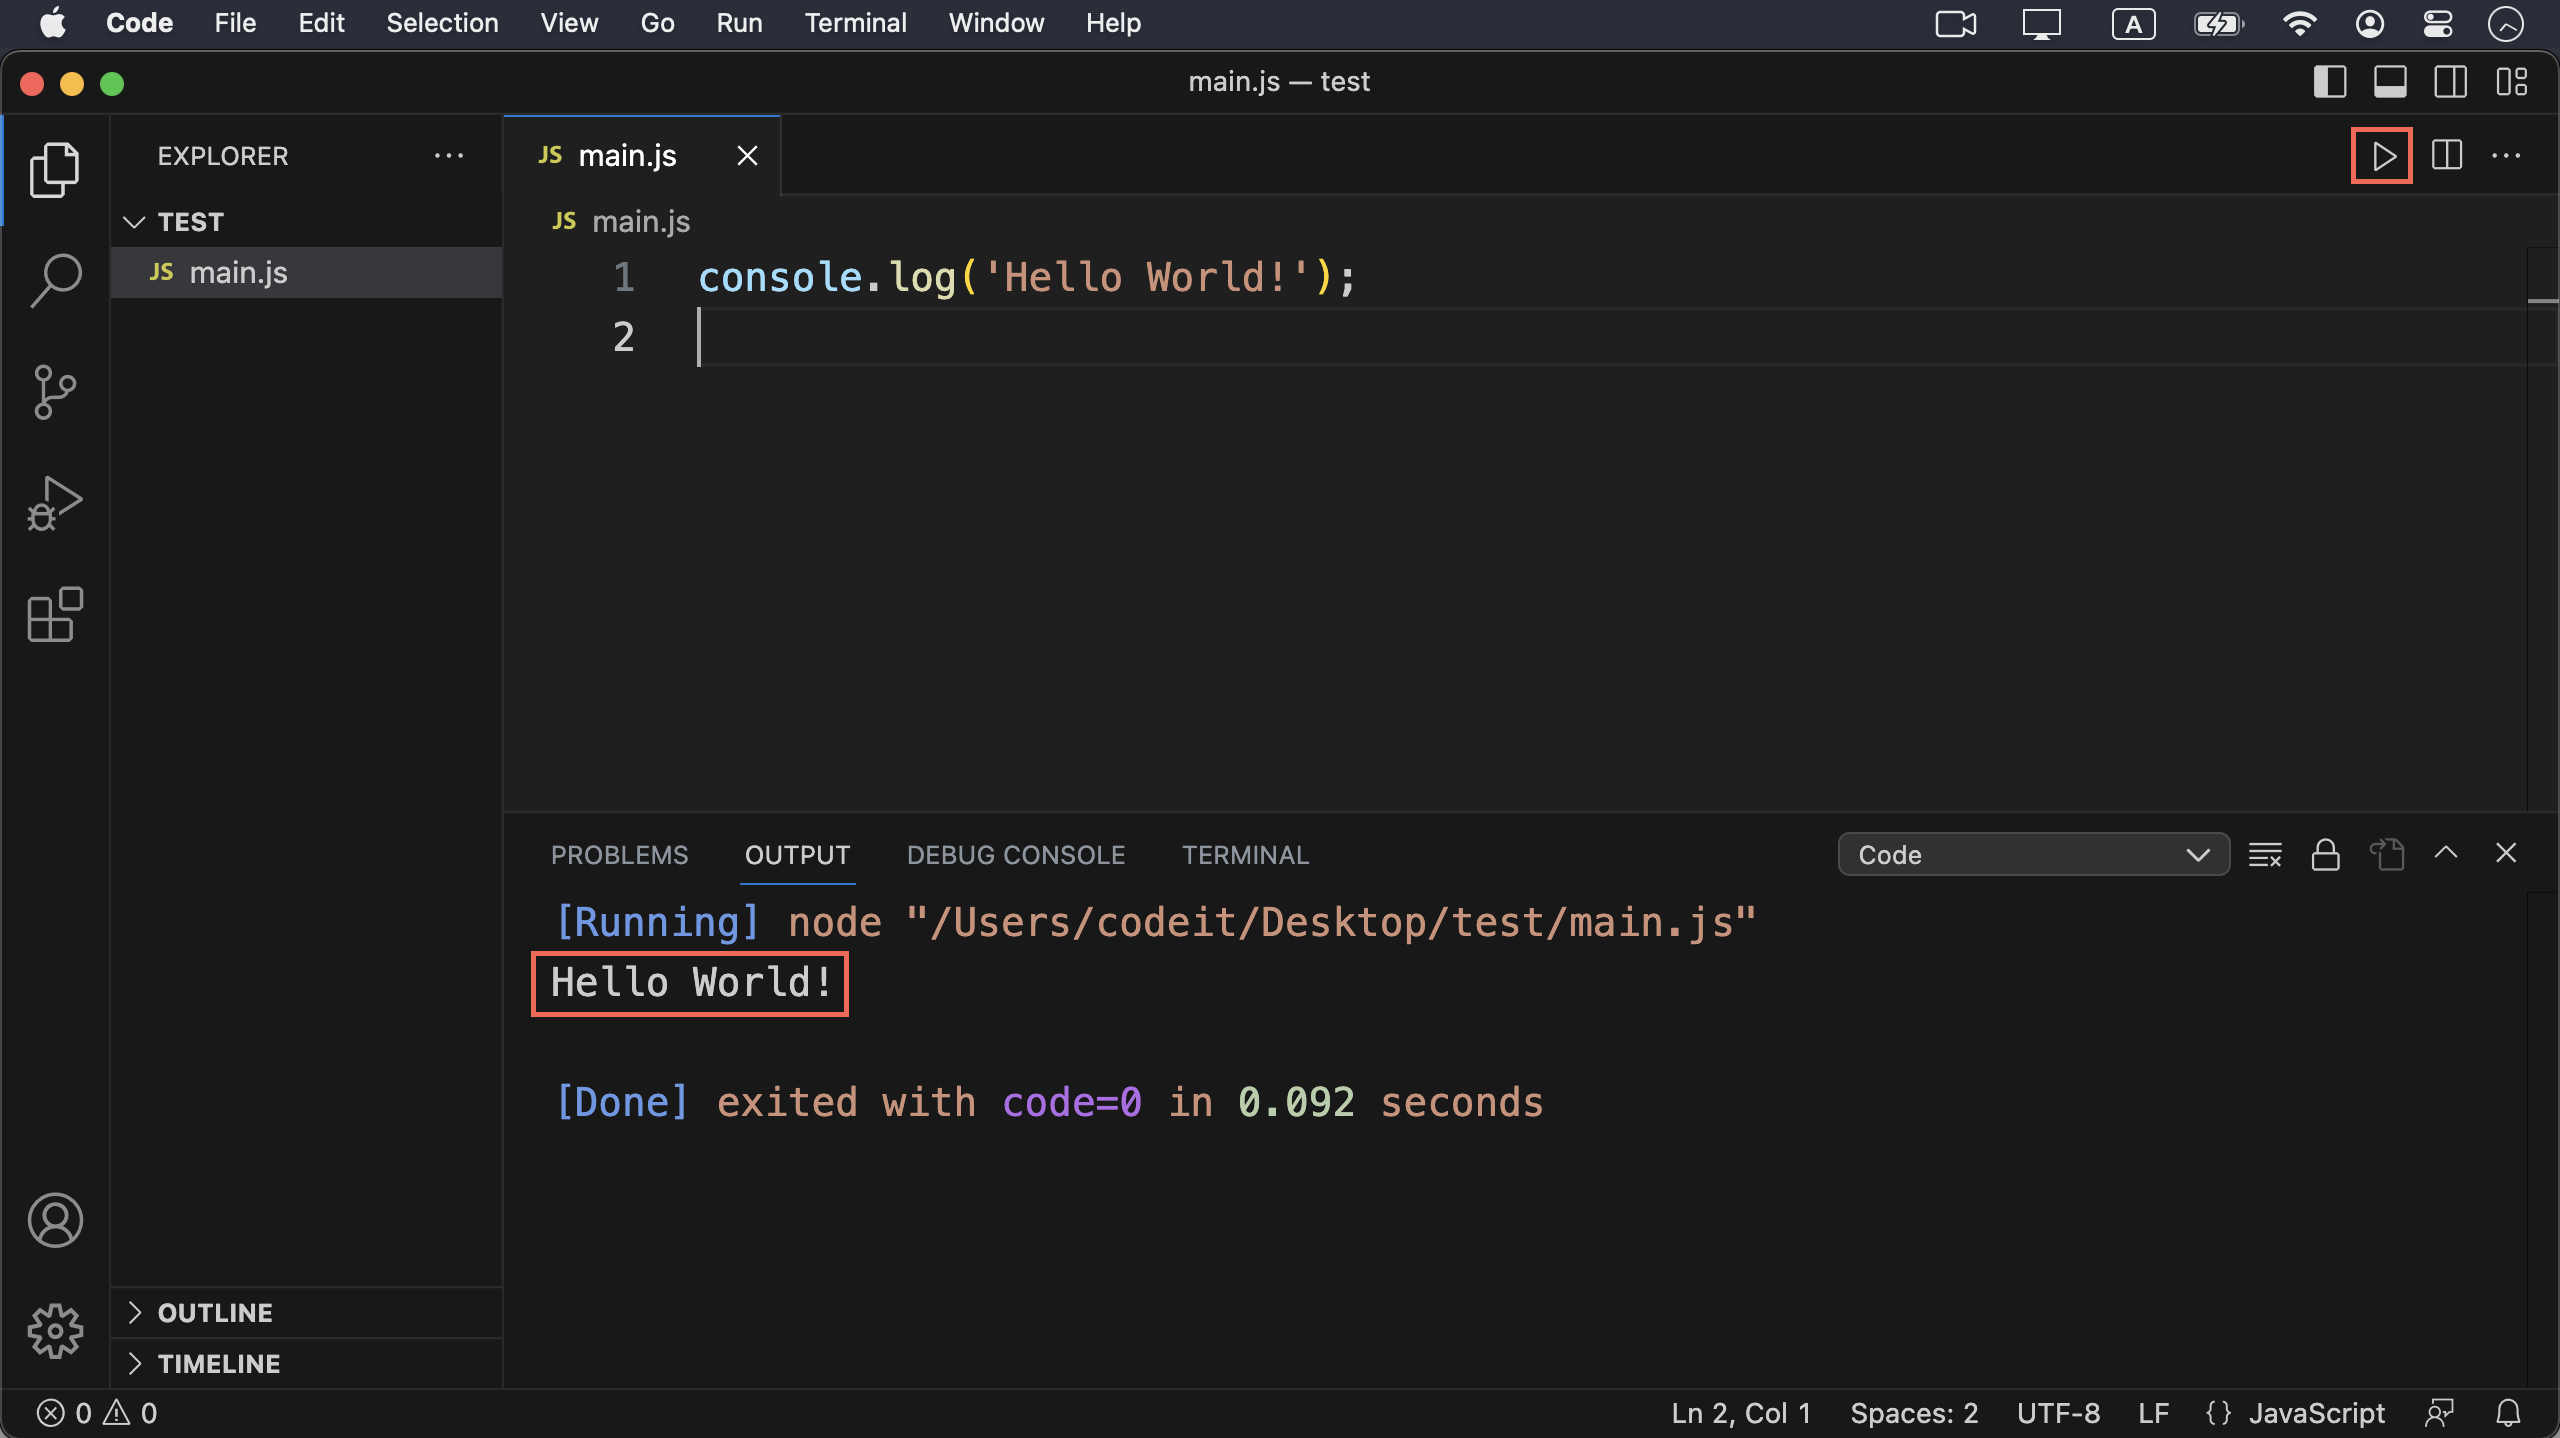The width and height of the screenshot is (2560, 1438).
Task: Open the Source Control view
Action: tap(55, 391)
